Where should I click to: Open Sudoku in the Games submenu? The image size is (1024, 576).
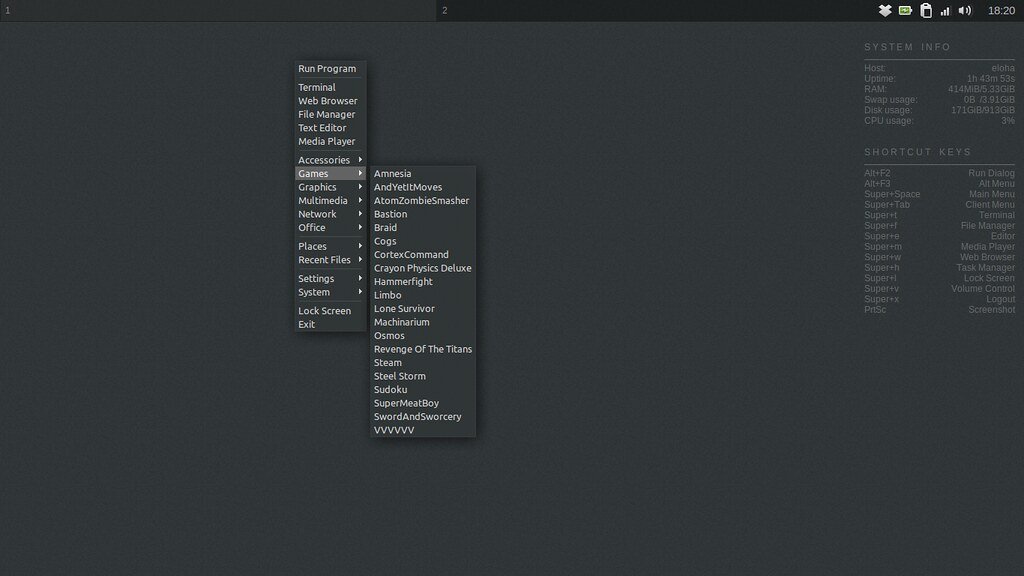pyautogui.click(x=390, y=390)
